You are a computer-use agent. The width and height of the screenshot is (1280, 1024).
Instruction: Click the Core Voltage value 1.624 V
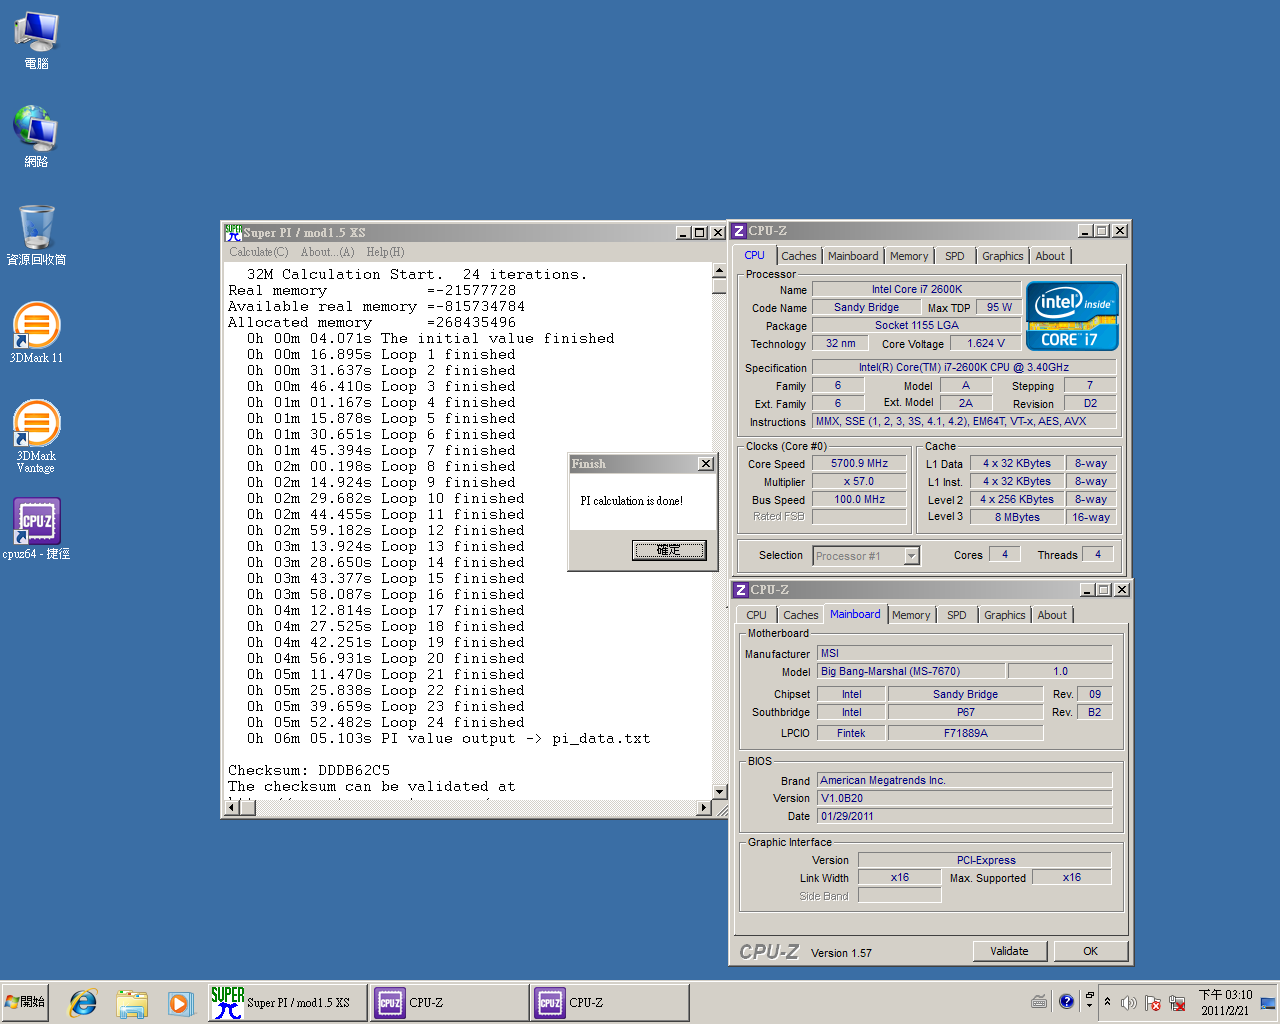[x=986, y=343]
